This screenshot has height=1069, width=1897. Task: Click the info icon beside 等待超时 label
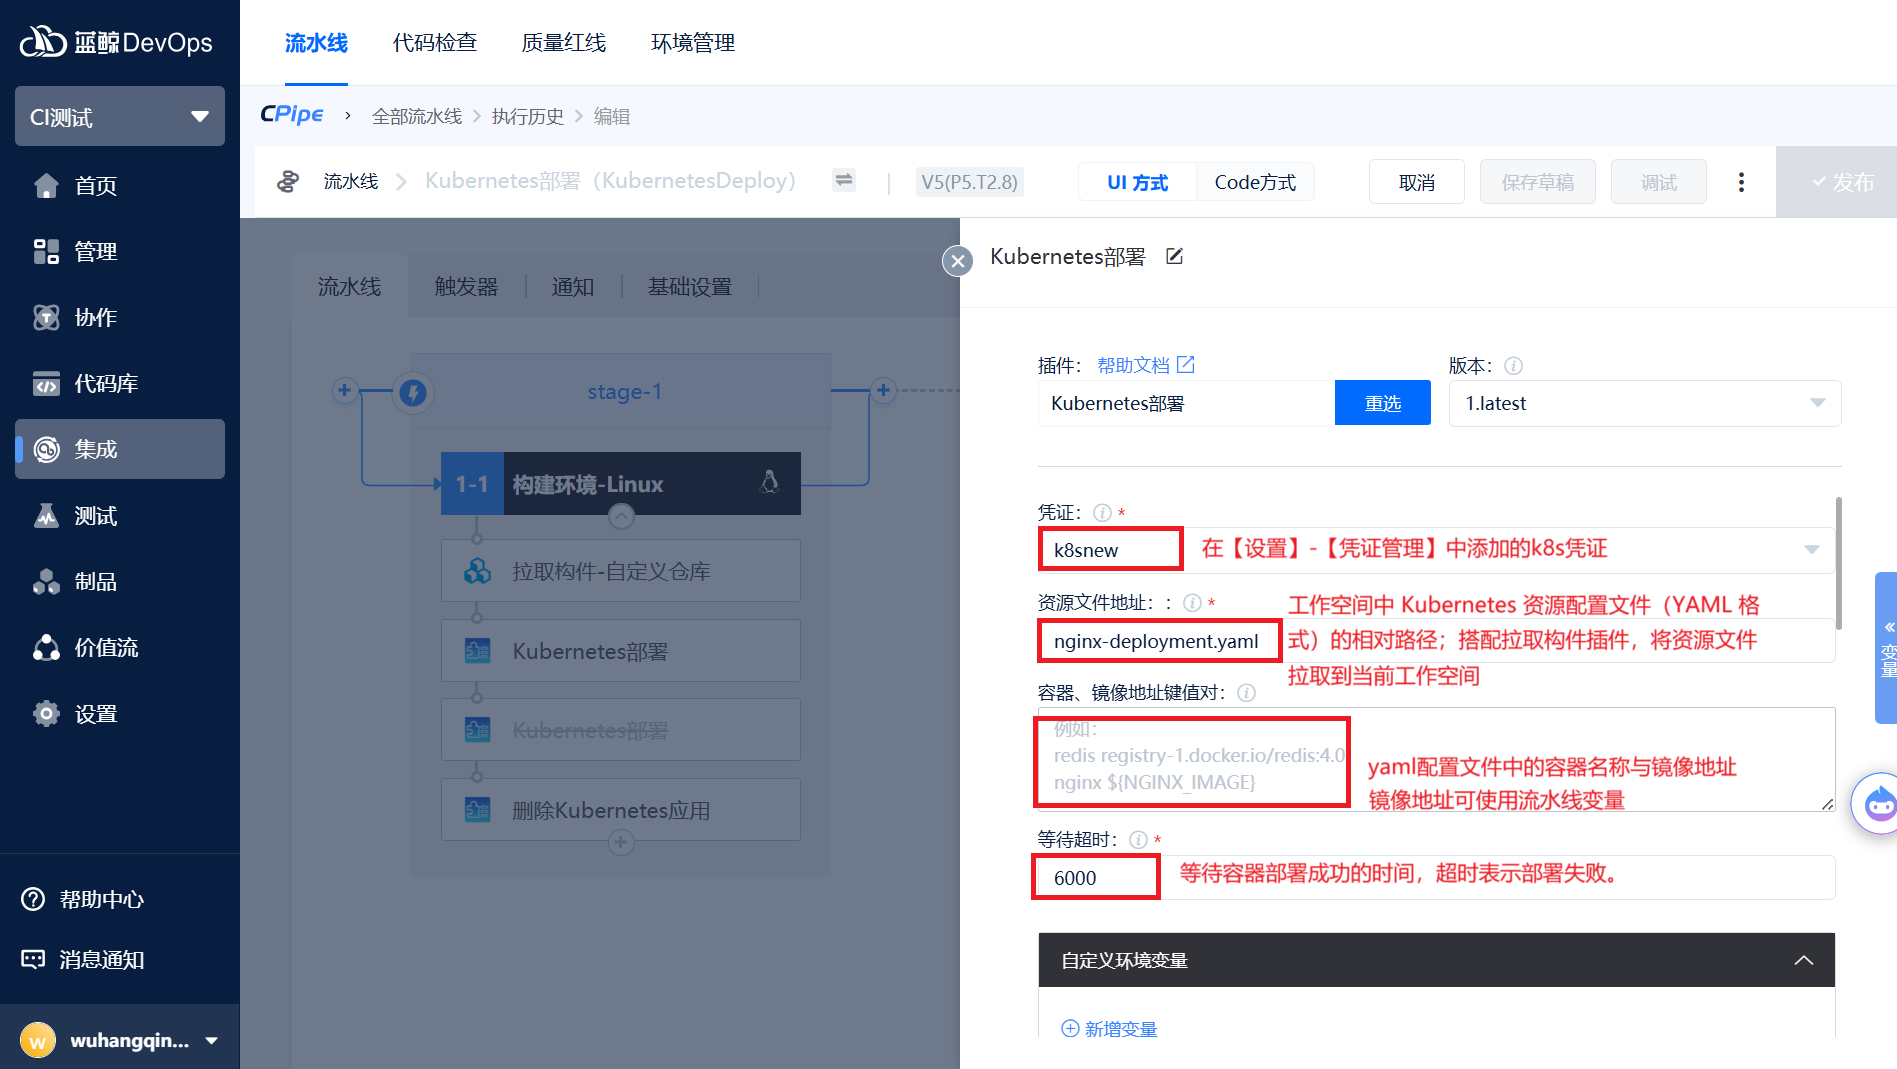[x=1138, y=840]
